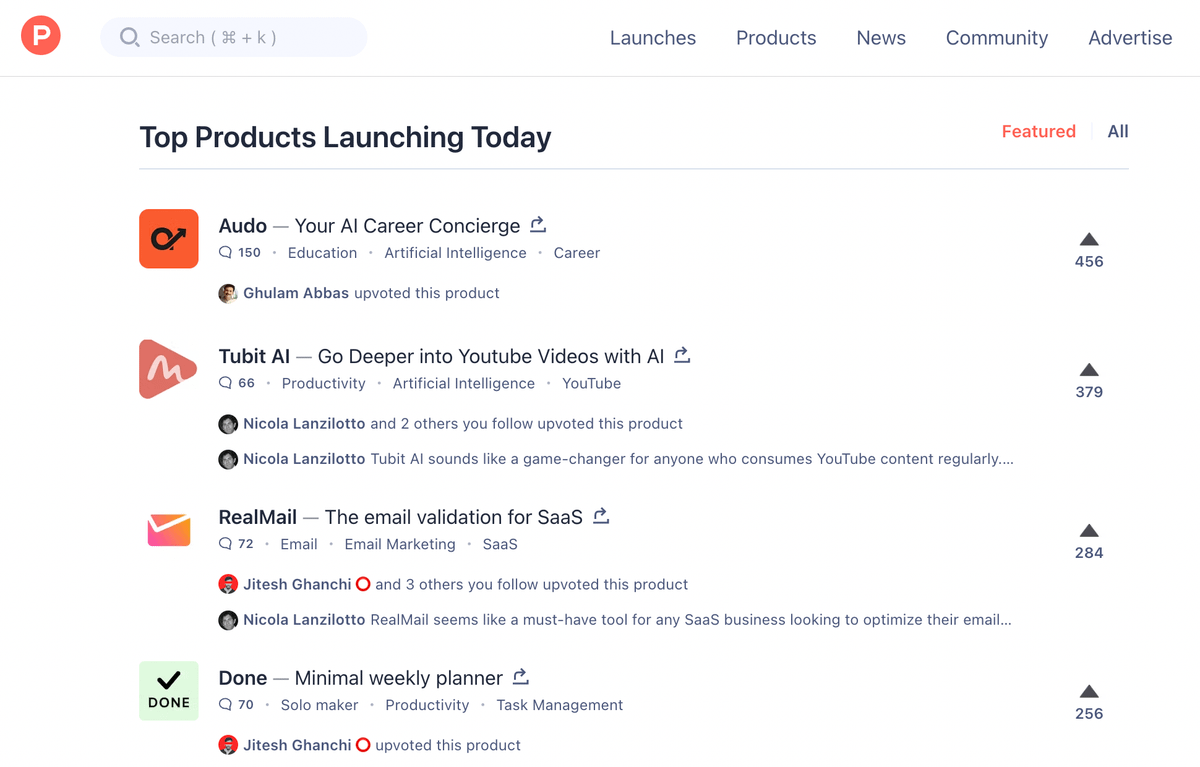Viewport: 1200px width, 767px height.
Task: Click the share icon beside Tubit AI
Action: coord(682,355)
